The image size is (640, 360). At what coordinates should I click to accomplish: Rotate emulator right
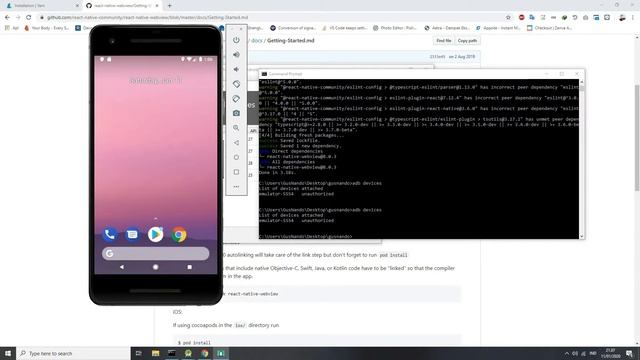(236, 99)
